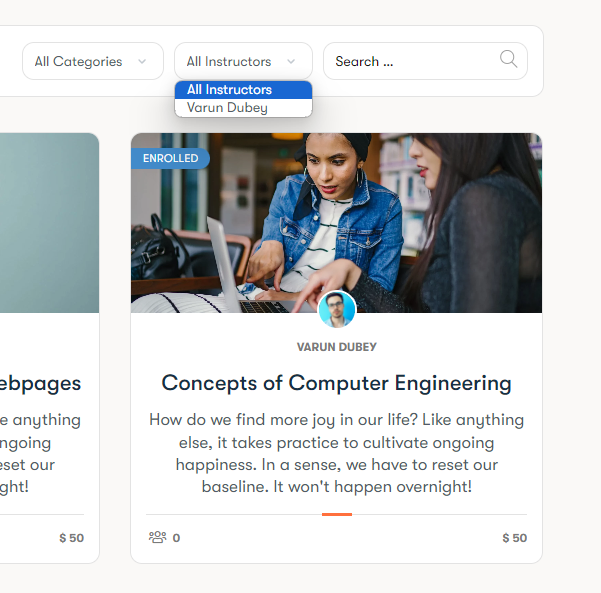Focus the Search text field
This screenshot has height=593, width=601.
[x=410, y=61]
